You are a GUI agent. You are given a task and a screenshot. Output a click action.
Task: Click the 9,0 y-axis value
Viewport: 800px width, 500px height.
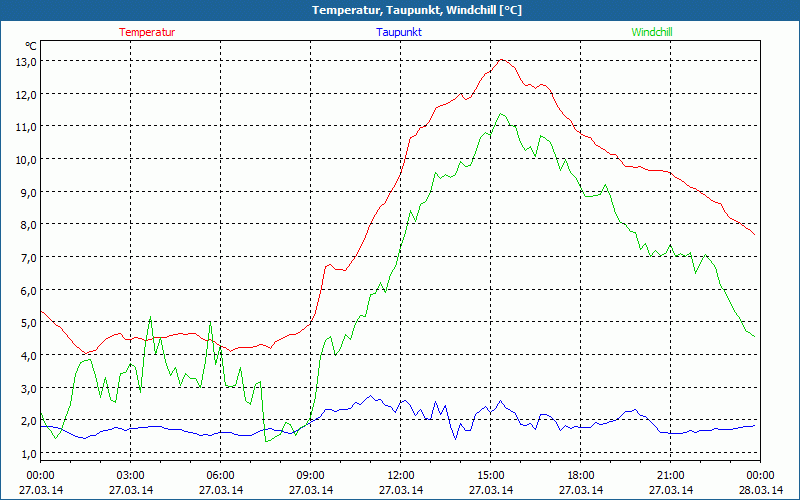(28, 192)
